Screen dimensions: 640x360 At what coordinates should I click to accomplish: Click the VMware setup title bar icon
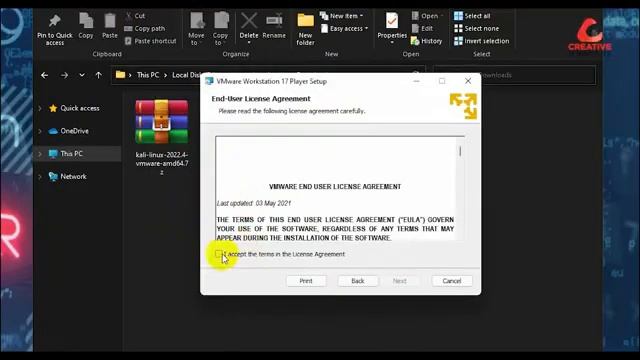coord(209,81)
